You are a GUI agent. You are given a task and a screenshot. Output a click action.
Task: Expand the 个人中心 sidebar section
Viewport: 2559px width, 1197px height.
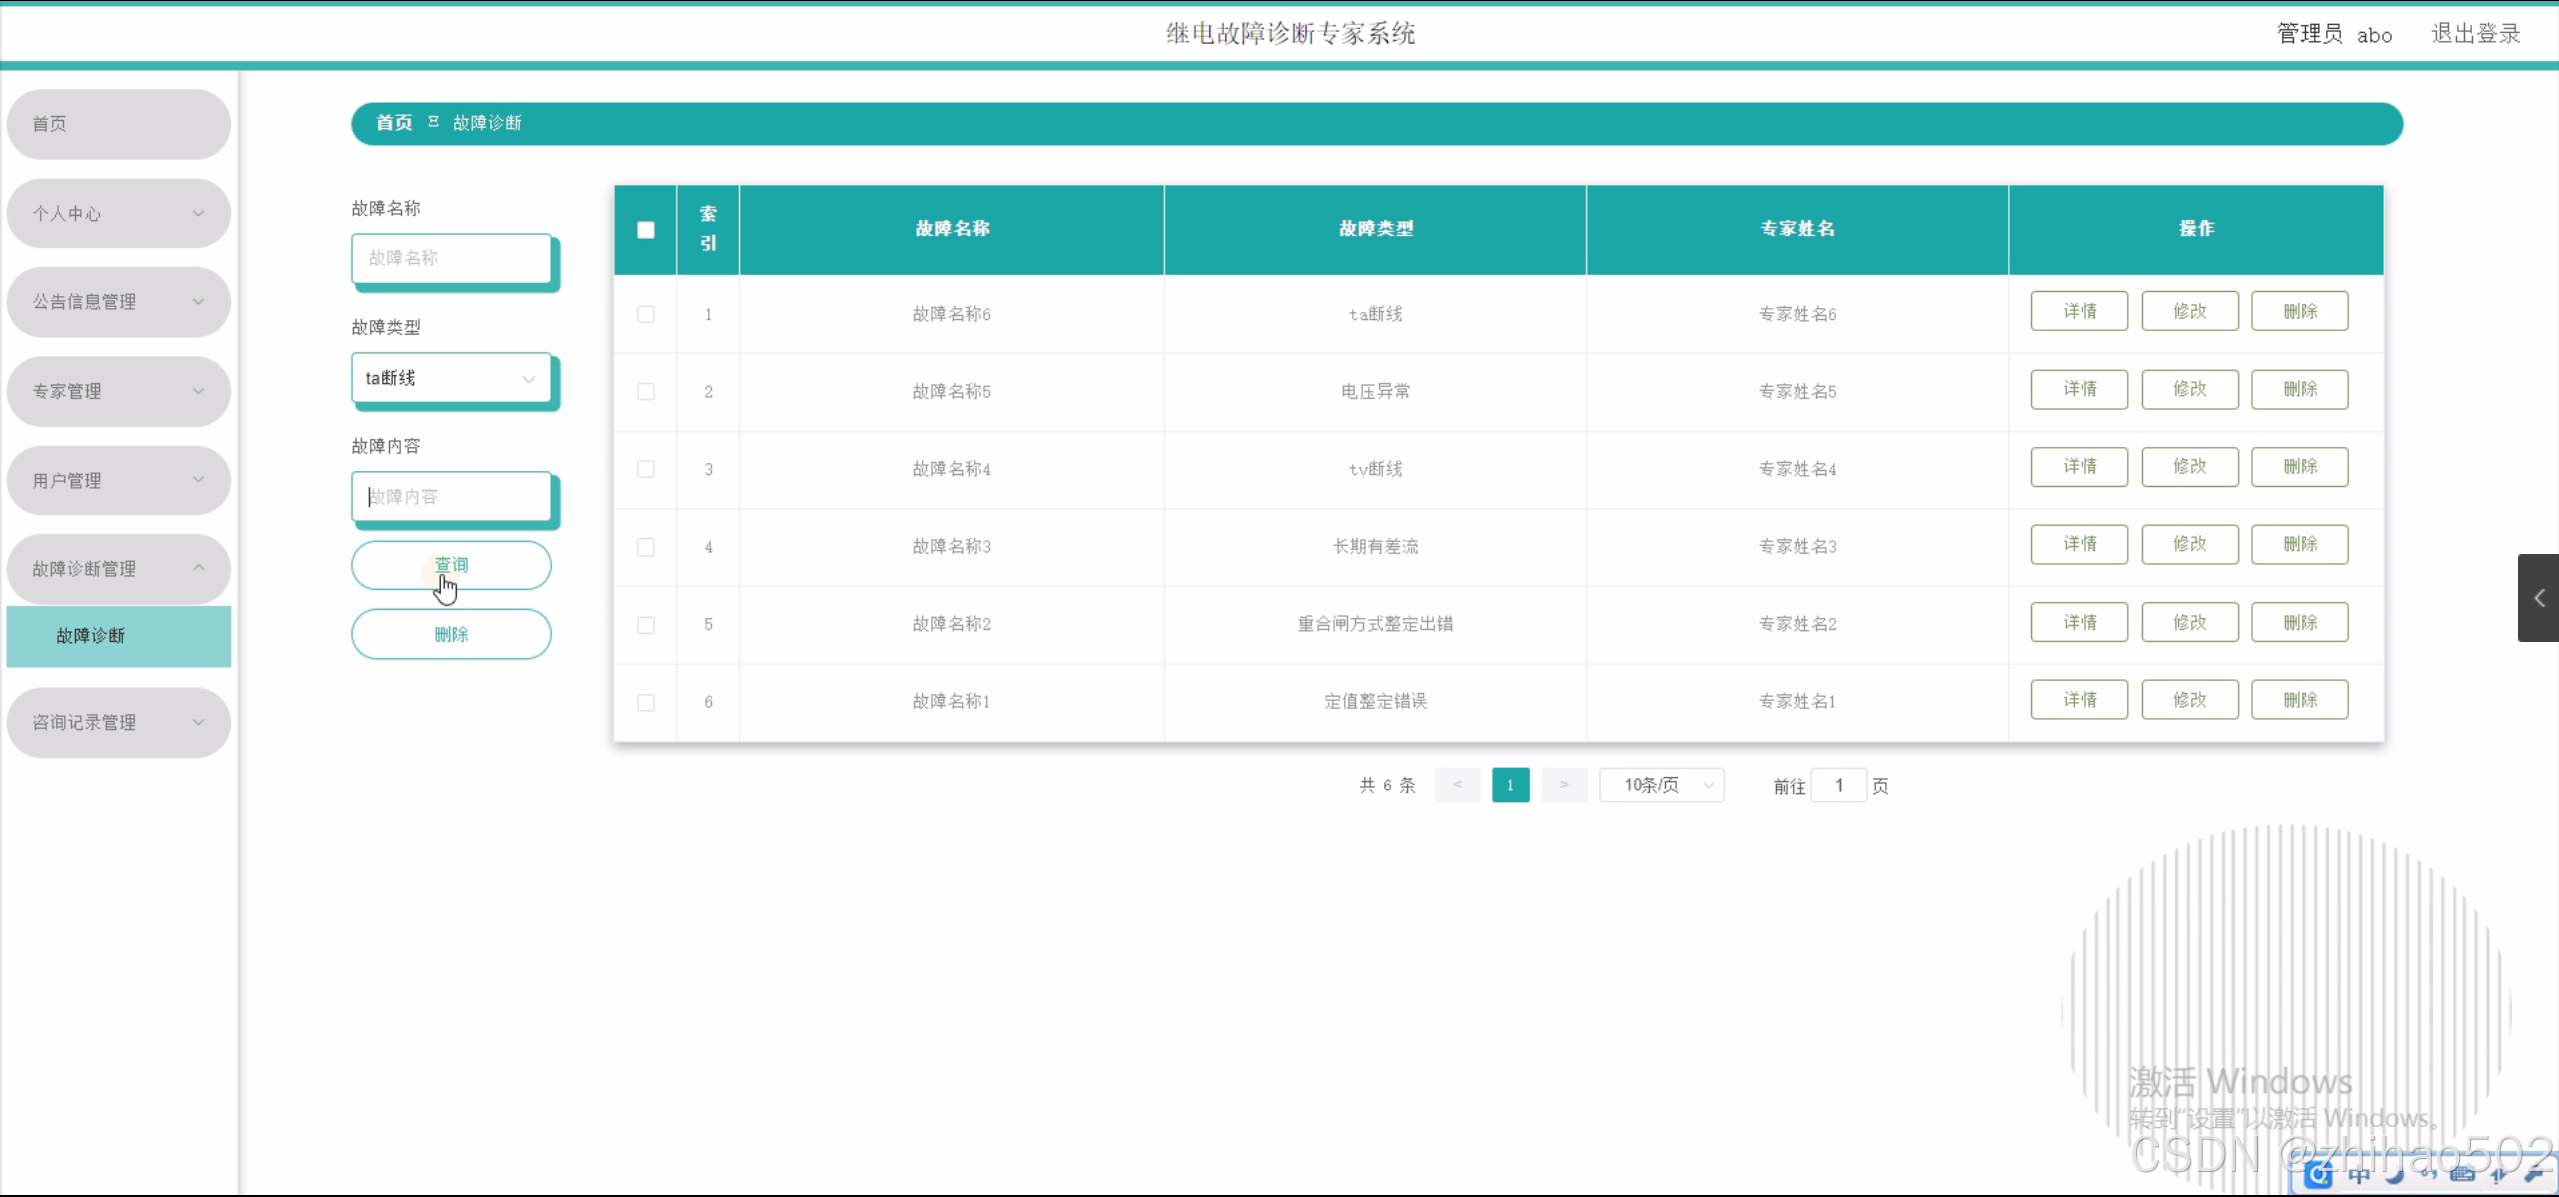(x=118, y=213)
